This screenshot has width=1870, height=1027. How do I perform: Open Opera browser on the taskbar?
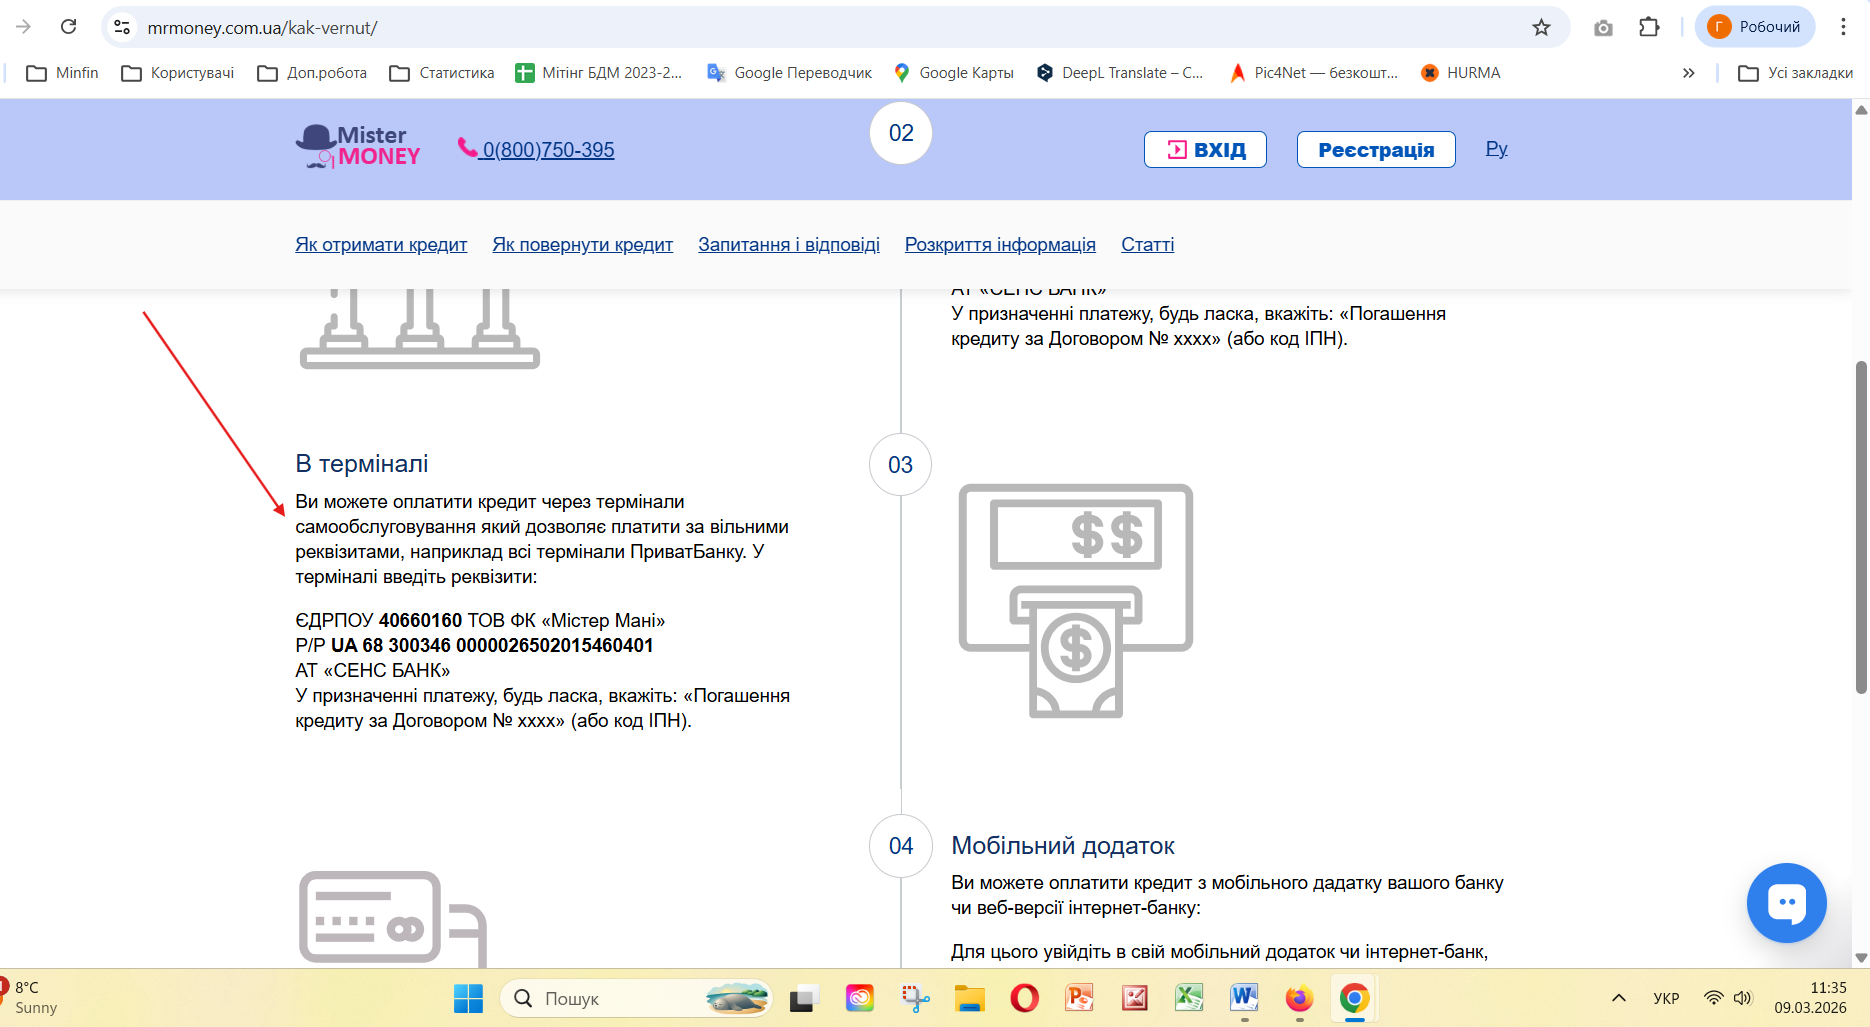point(1024,998)
